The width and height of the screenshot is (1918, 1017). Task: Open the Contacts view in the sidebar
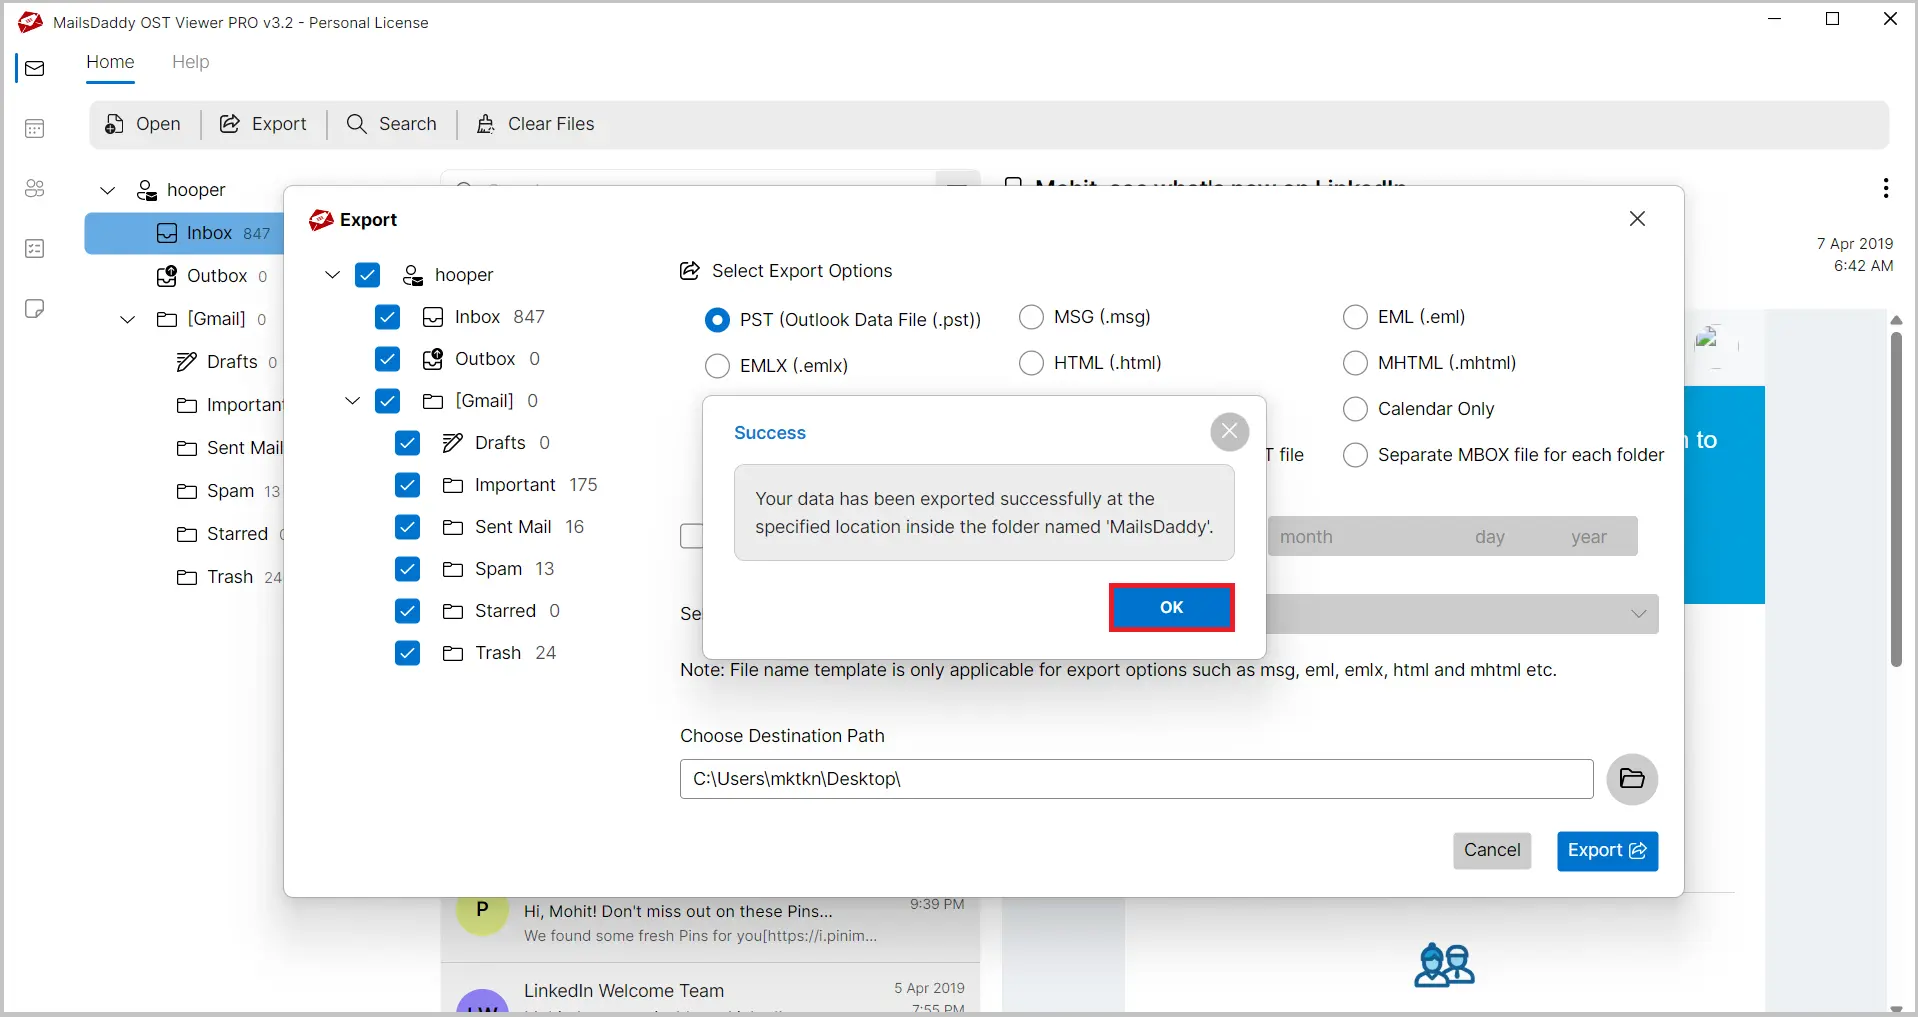tap(35, 189)
